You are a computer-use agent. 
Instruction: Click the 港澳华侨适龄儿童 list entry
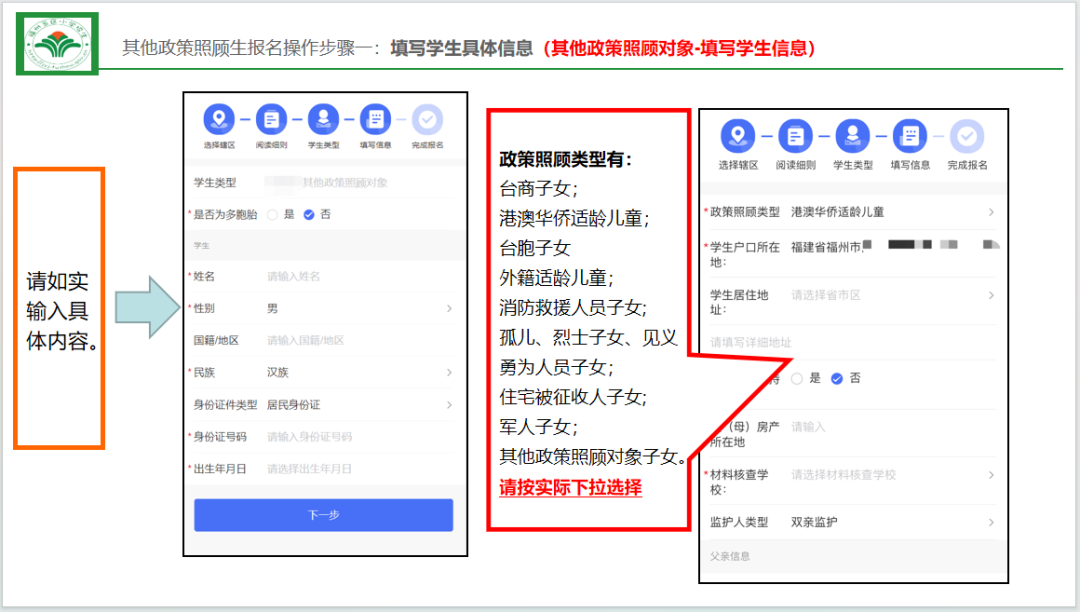tap(574, 218)
